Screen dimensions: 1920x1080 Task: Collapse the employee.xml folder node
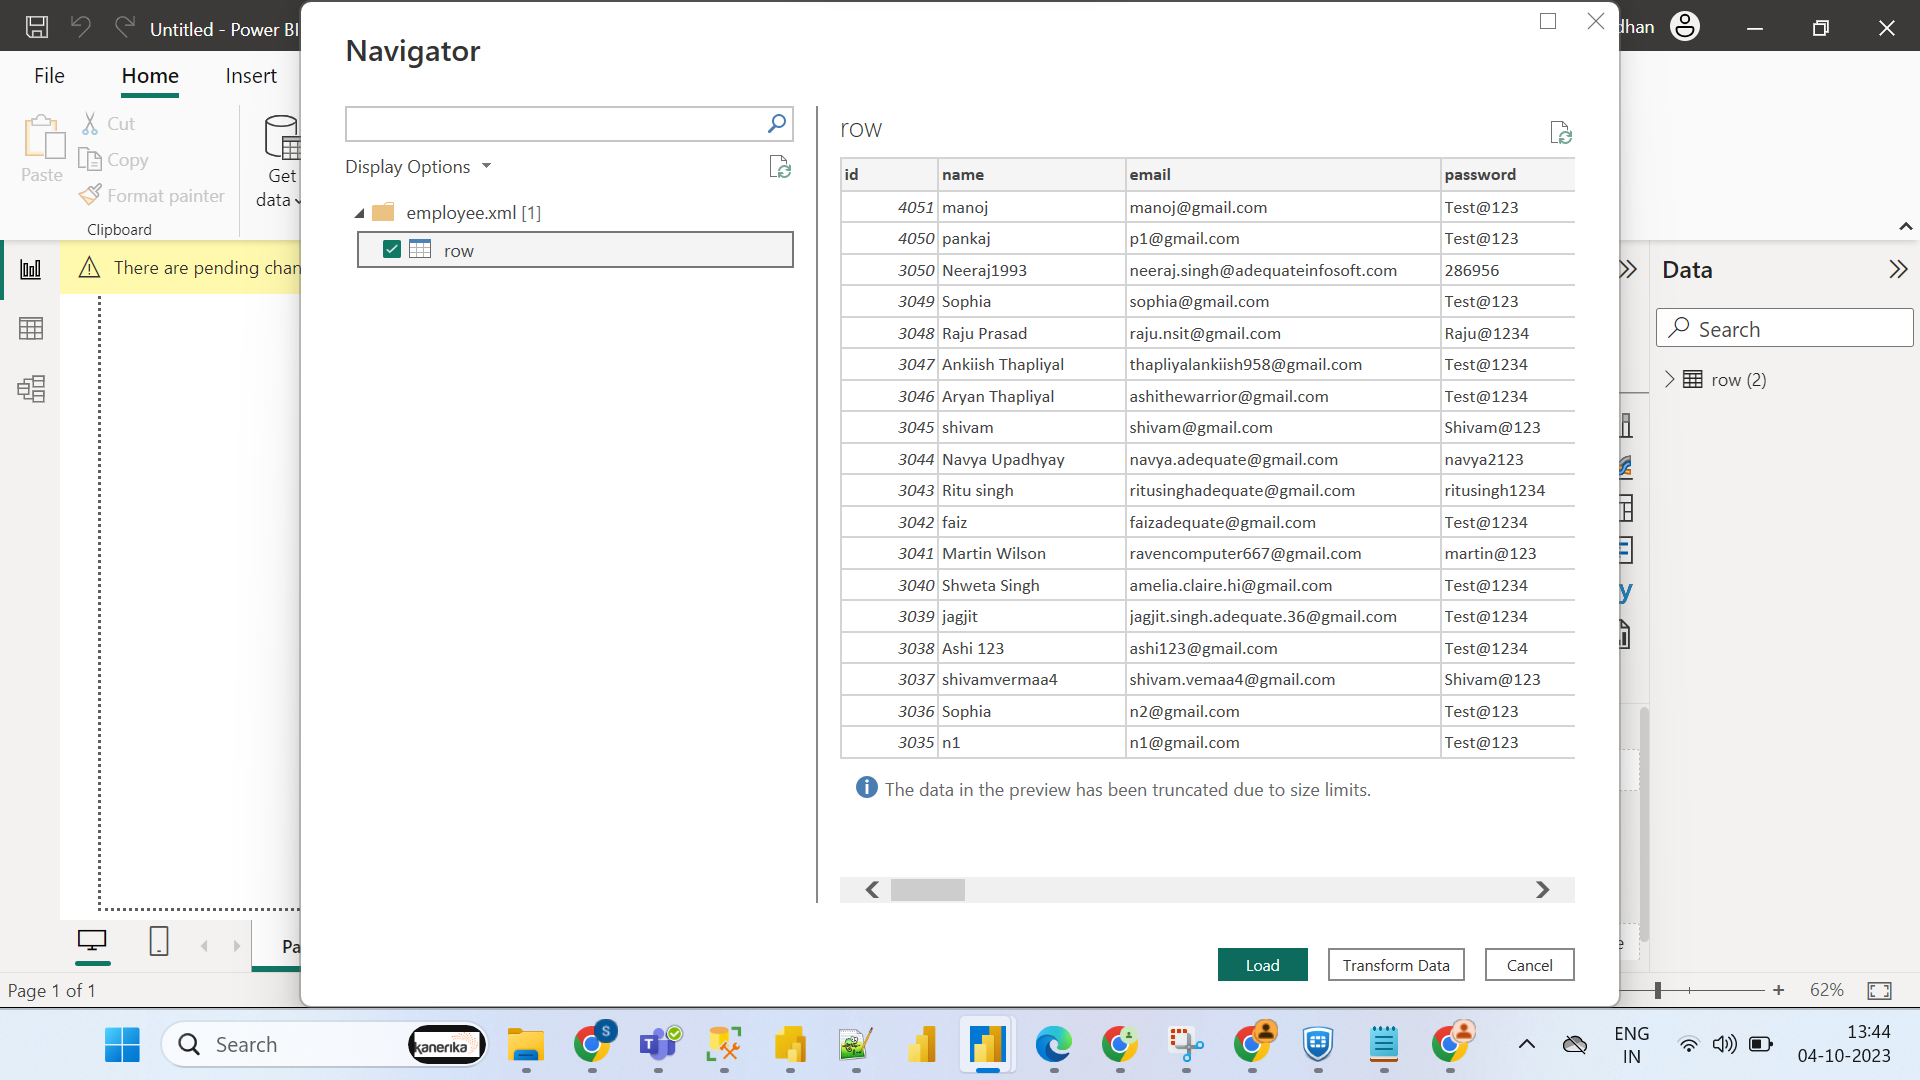pyautogui.click(x=360, y=213)
